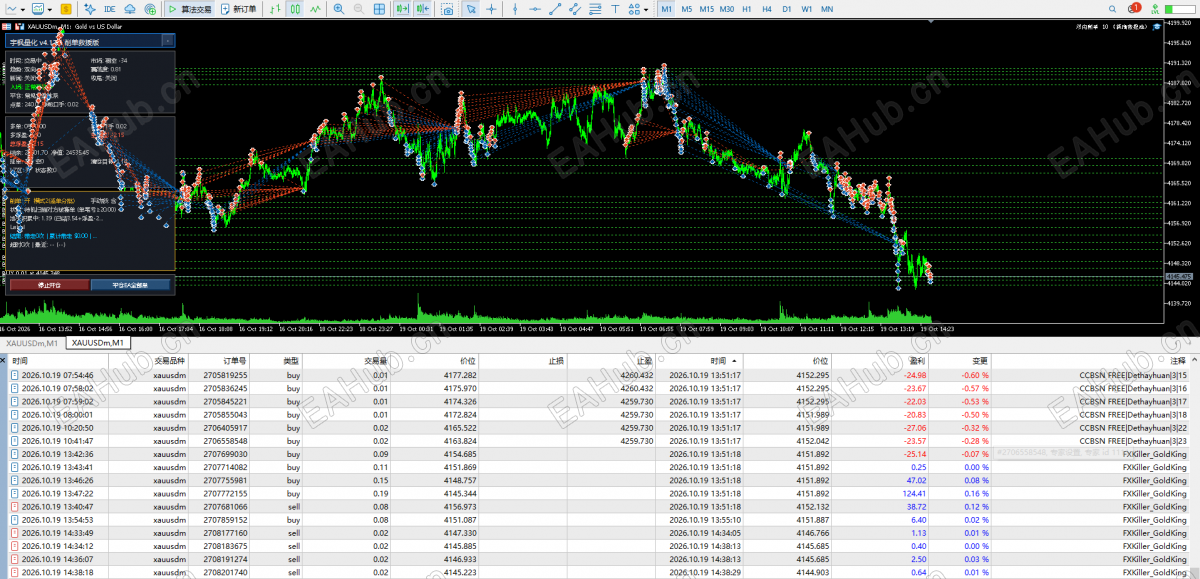Switch to the M1 timeframe
1200x579 pixels.
tap(666, 9)
